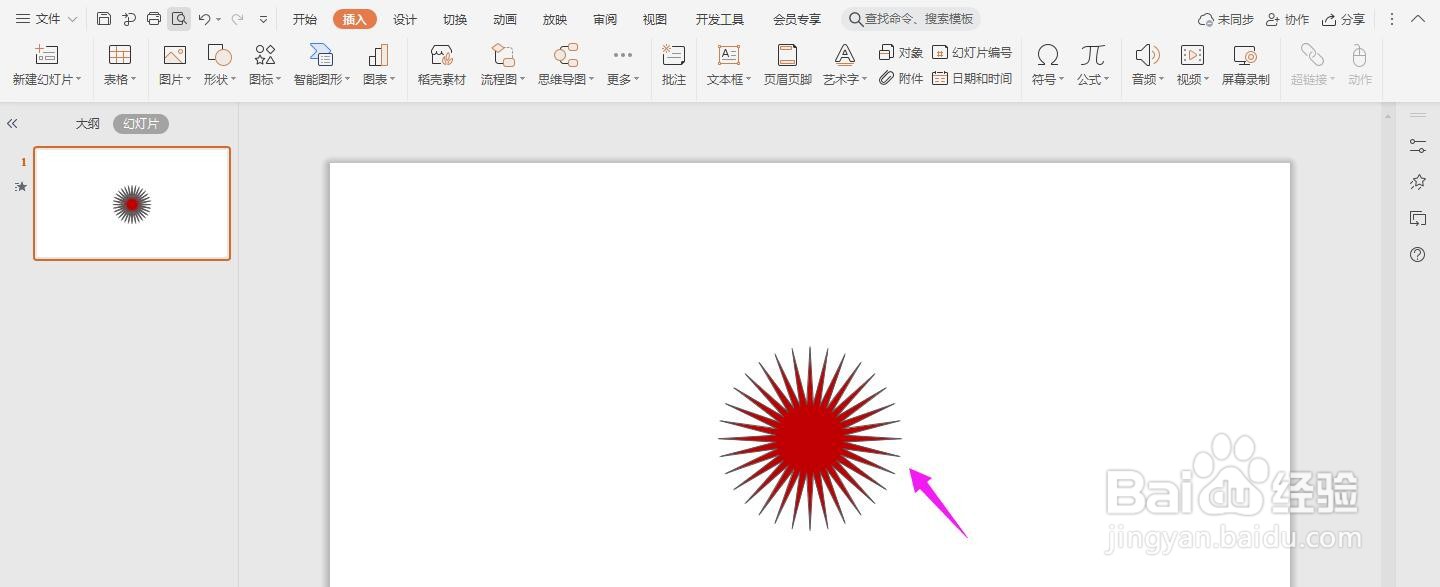Image resolution: width=1440 pixels, height=587 pixels.
Task: Select the red starburst shape on the slide
Action: [810, 438]
